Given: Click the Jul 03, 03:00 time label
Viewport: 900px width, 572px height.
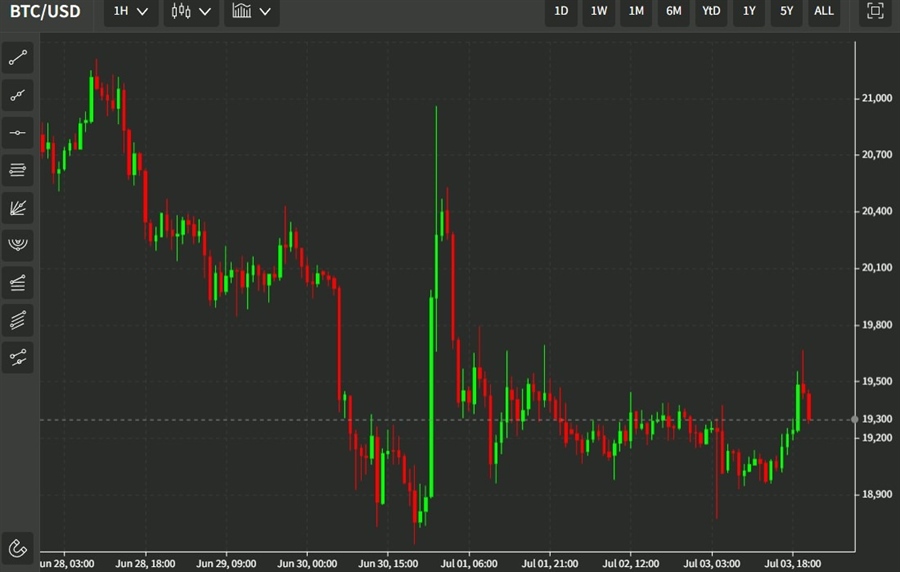Looking at the screenshot, I should coord(712,564).
